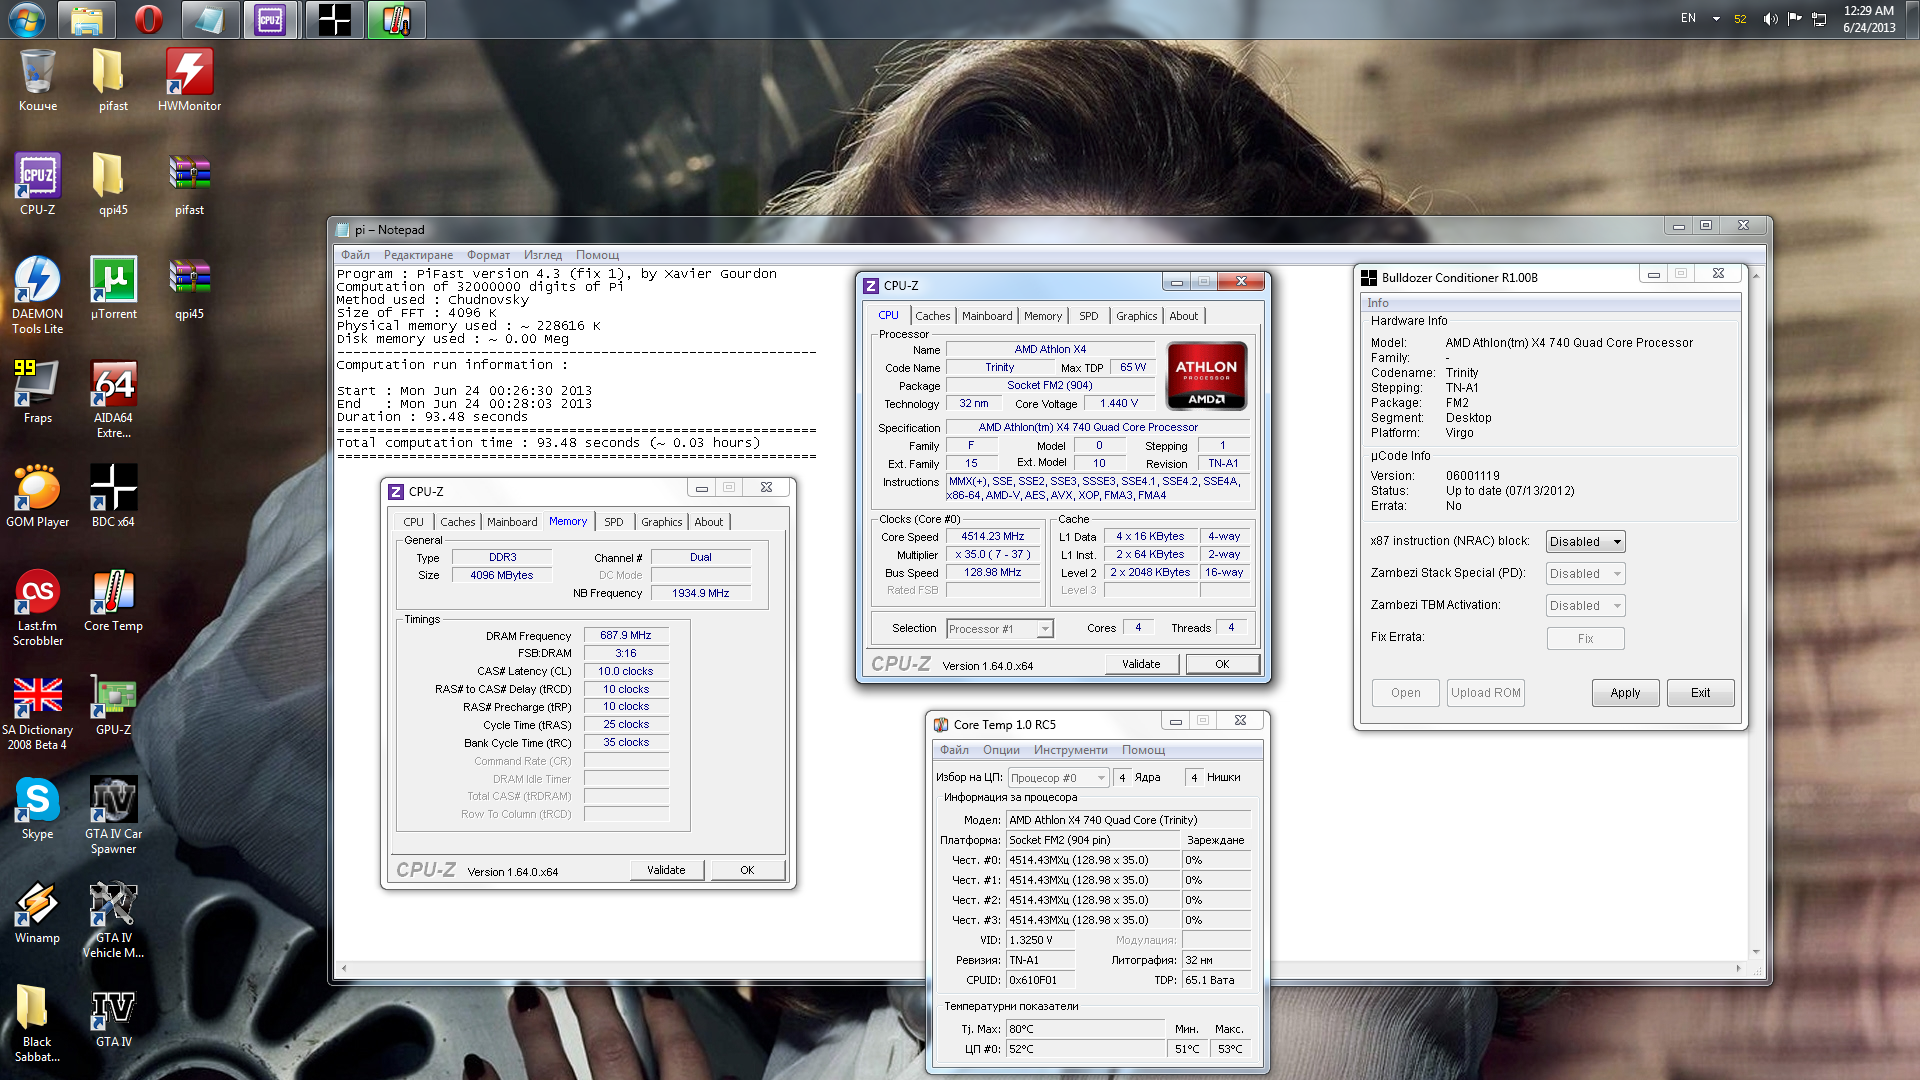The width and height of the screenshot is (1920, 1080).
Task: Launch BDC x64 desktop shortcut
Action: [x=113, y=496]
